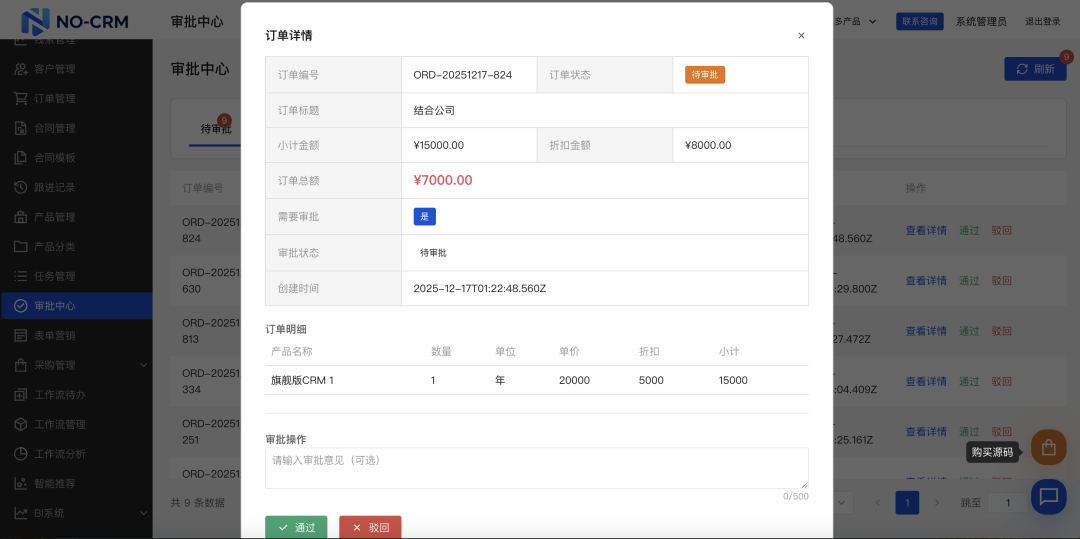
Task: Open 客户管理 via its sidebar icon
Action: click(21, 69)
